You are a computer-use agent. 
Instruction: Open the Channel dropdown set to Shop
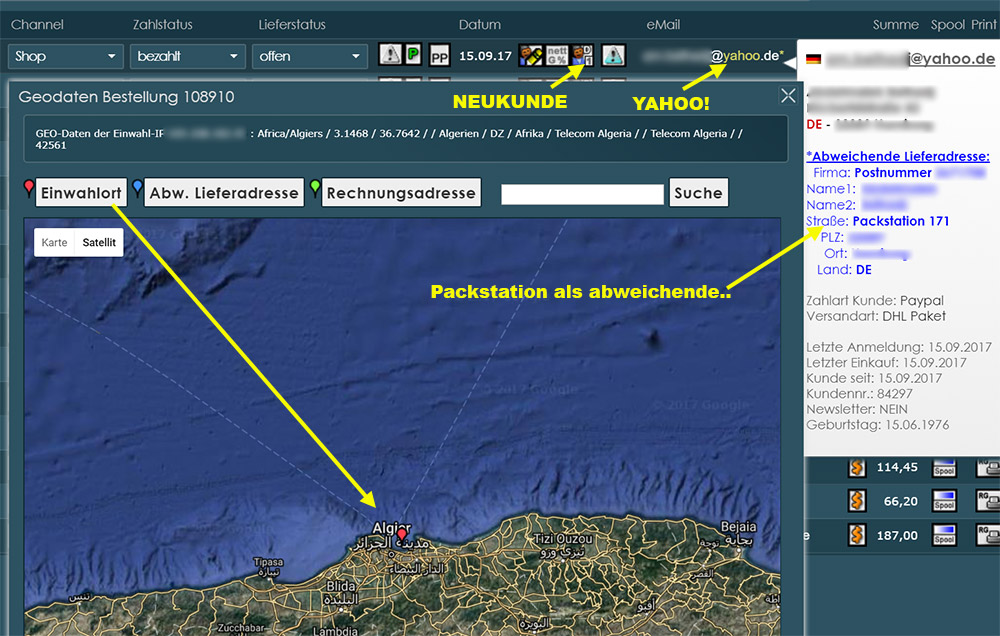point(65,56)
